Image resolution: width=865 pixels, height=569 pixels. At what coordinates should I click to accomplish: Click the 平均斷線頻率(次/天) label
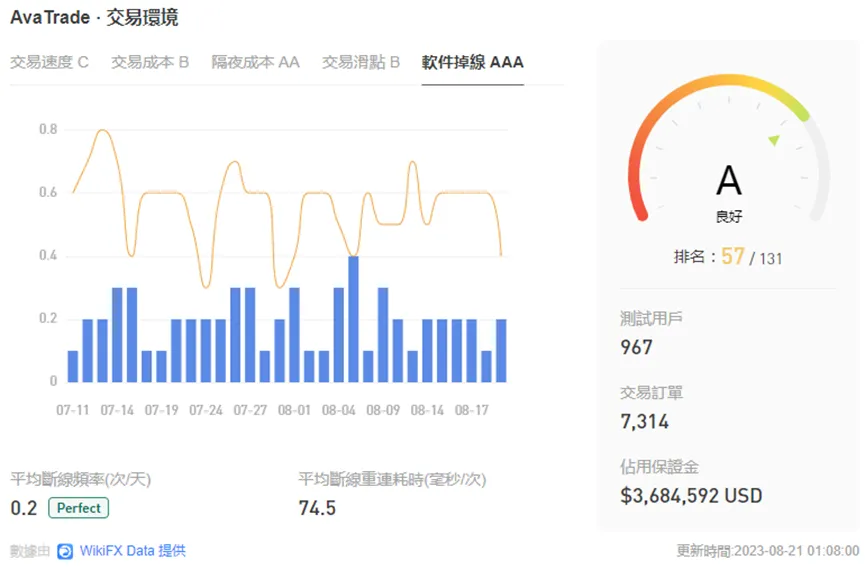click(x=81, y=479)
